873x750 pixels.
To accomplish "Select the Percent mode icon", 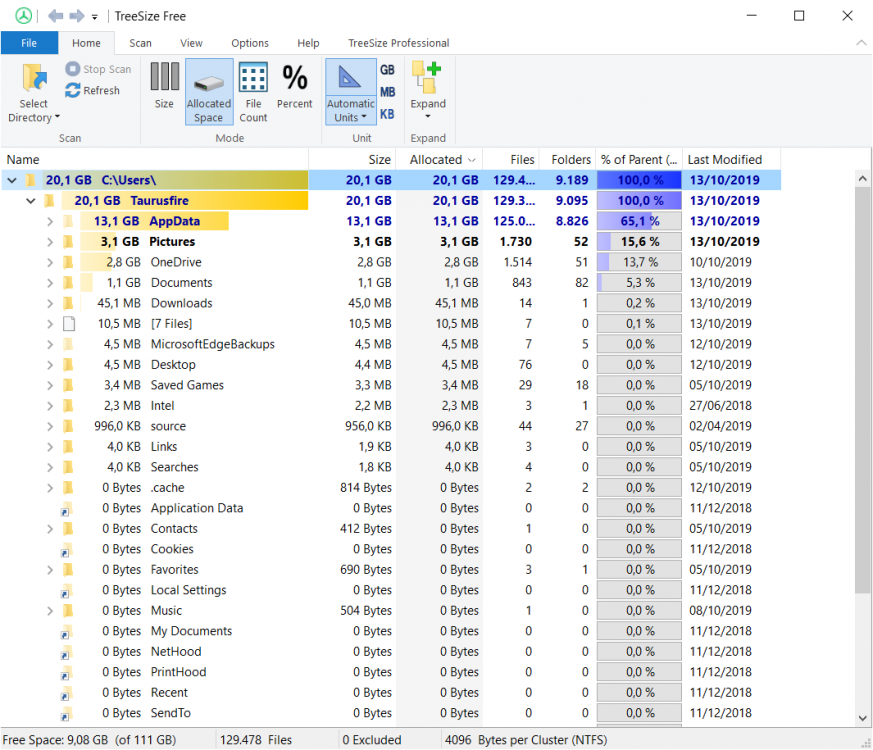I will [x=295, y=78].
